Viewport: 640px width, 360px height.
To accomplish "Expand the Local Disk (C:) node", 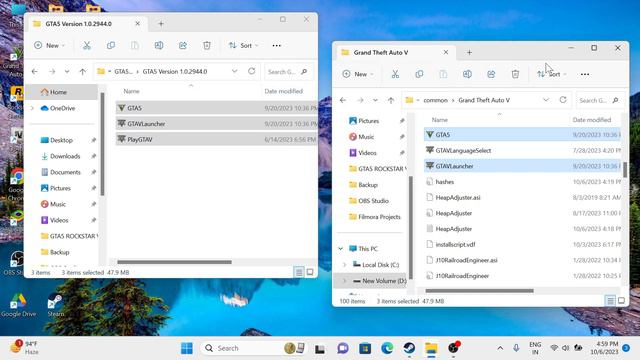I will click(x=344, y=264).
